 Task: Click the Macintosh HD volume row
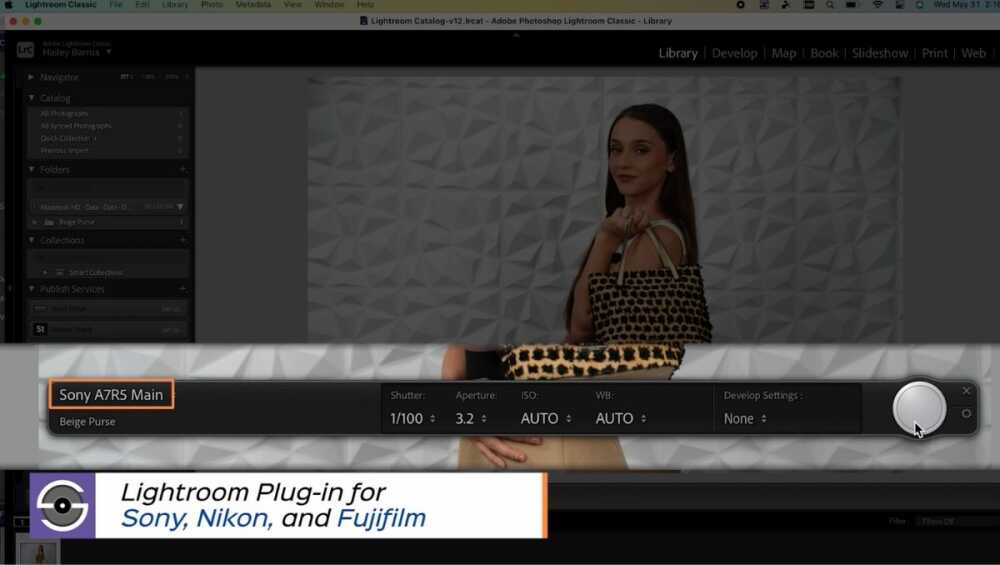[x=110, y=207]
